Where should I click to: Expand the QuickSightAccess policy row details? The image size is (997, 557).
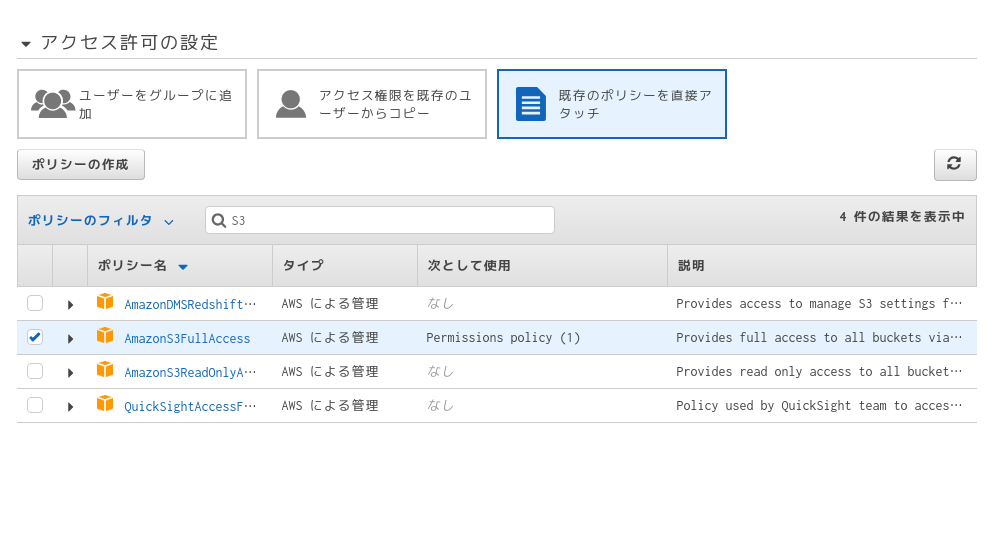[71, 407]
